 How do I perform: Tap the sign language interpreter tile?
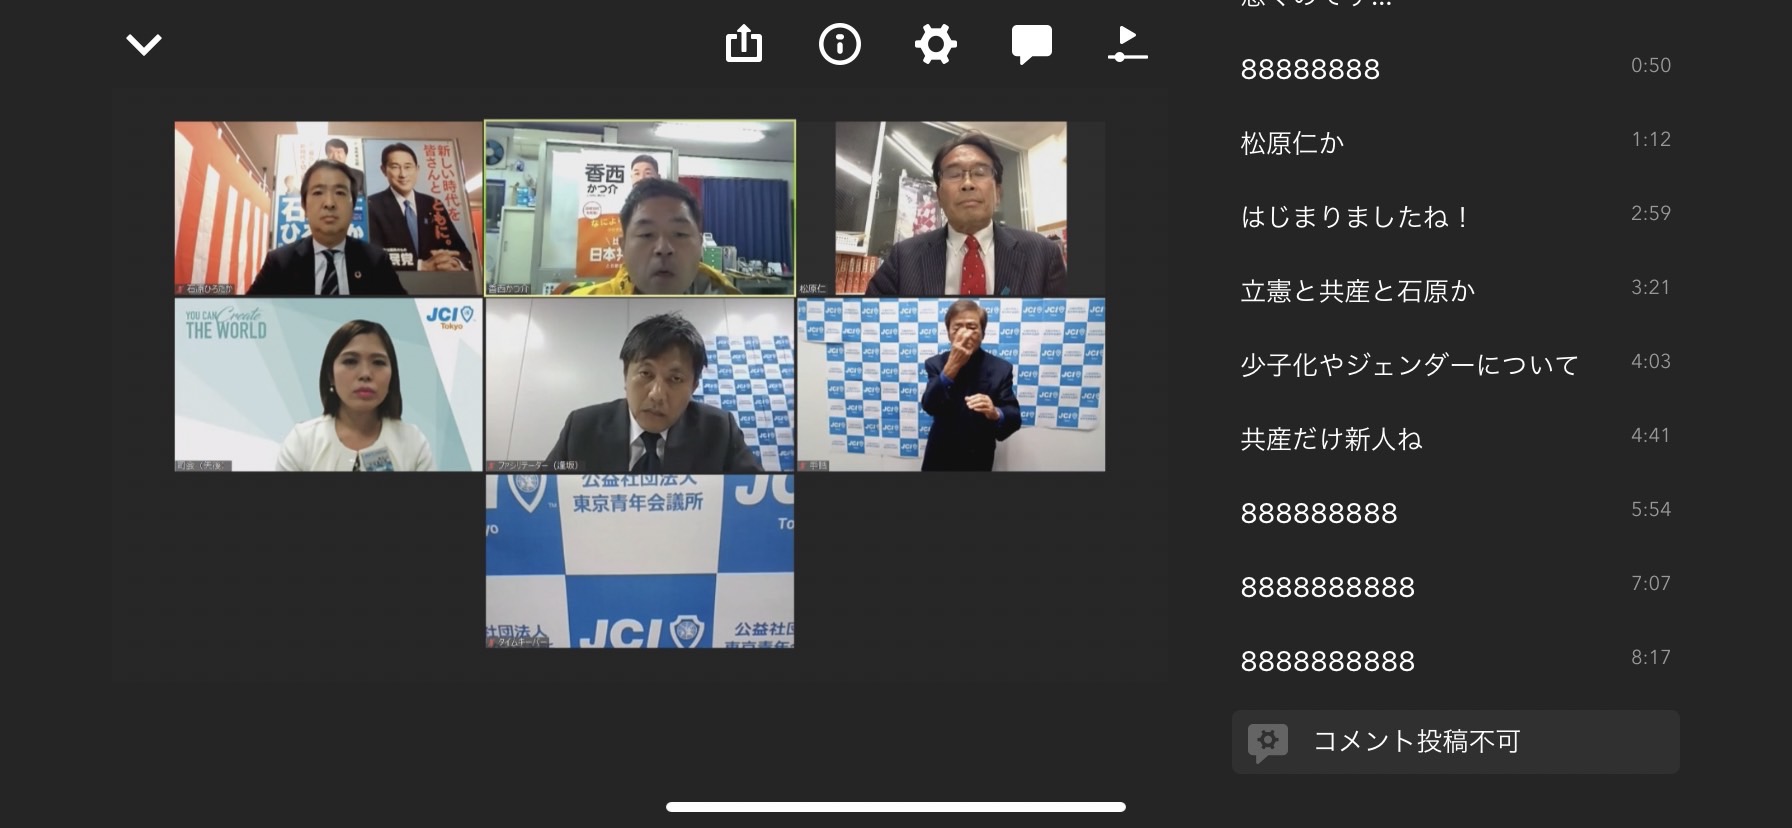point(951,385)
